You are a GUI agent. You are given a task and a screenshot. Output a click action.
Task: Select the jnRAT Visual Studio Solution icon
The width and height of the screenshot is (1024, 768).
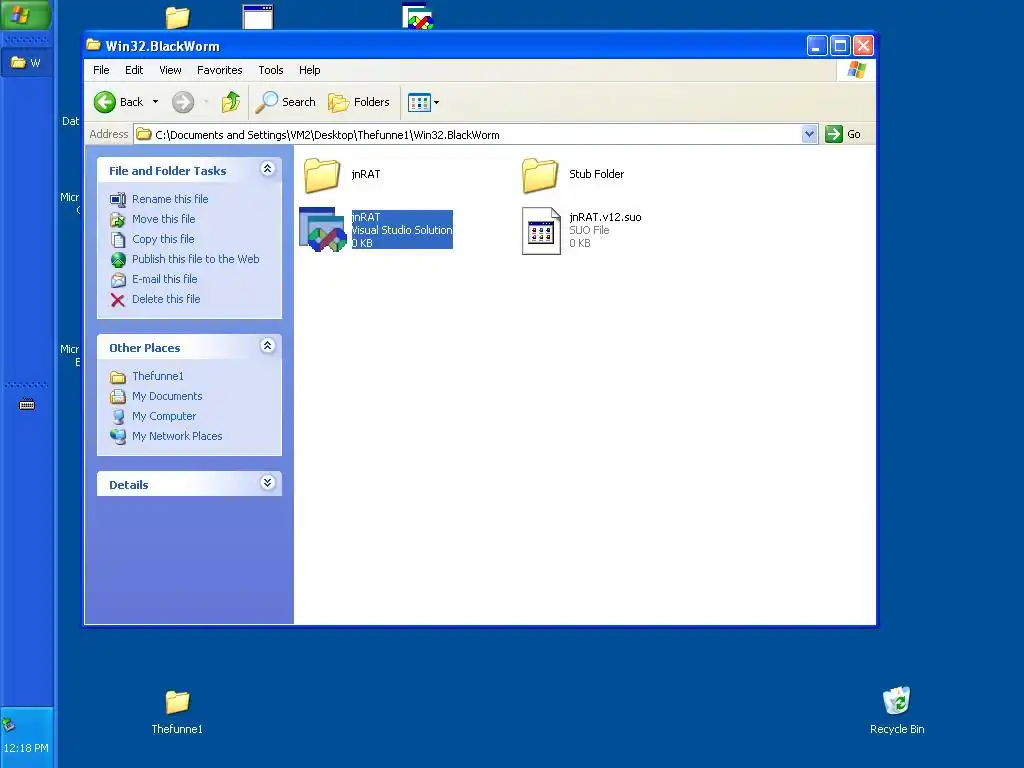[323, 230]
